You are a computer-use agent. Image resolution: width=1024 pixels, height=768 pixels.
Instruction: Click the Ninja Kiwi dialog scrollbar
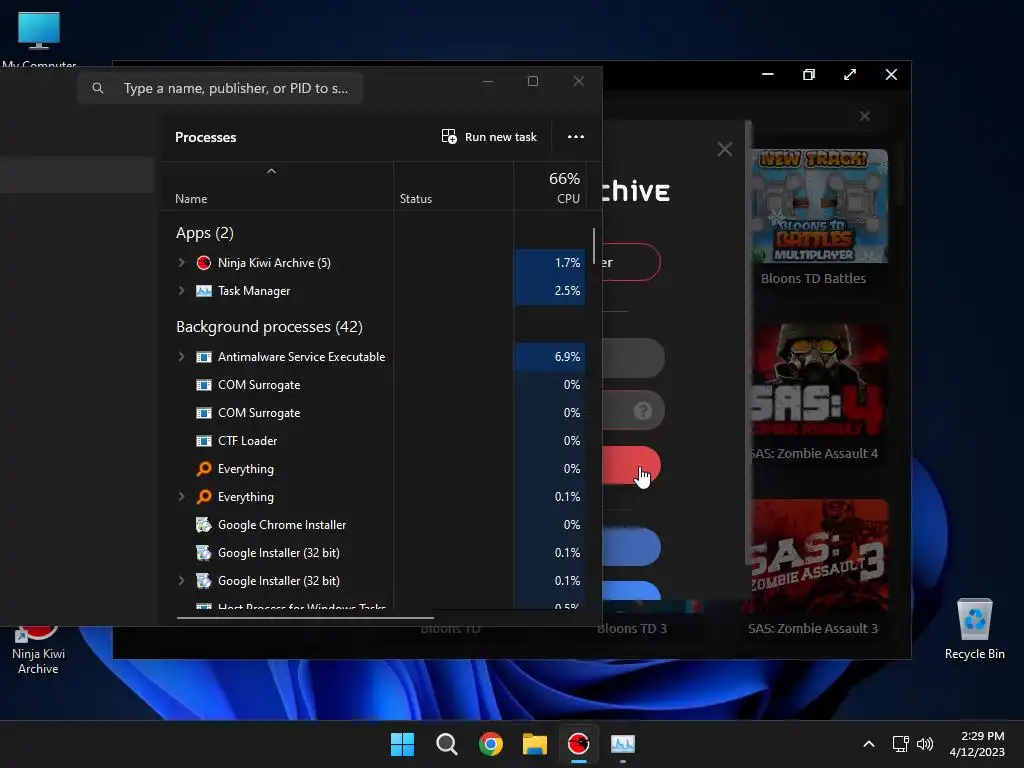click(748, 342)
